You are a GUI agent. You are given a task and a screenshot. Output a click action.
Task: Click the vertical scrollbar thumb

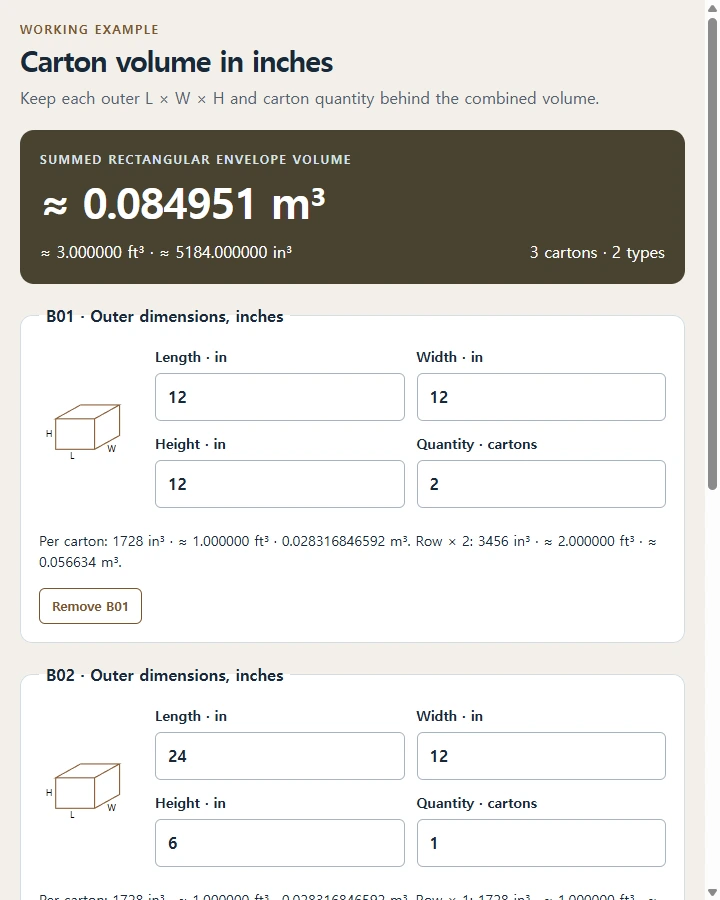pyautogui.click(x=713, y=254)
